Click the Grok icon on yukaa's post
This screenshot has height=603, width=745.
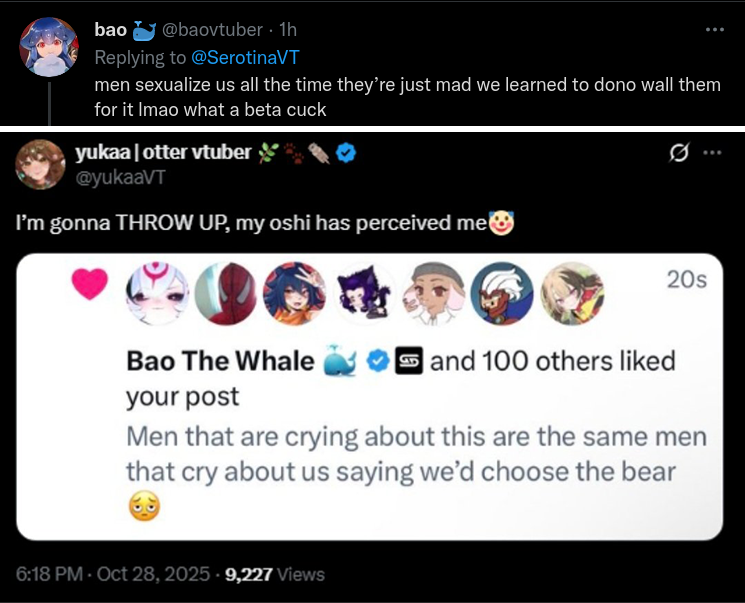click(x=680, y=154)
